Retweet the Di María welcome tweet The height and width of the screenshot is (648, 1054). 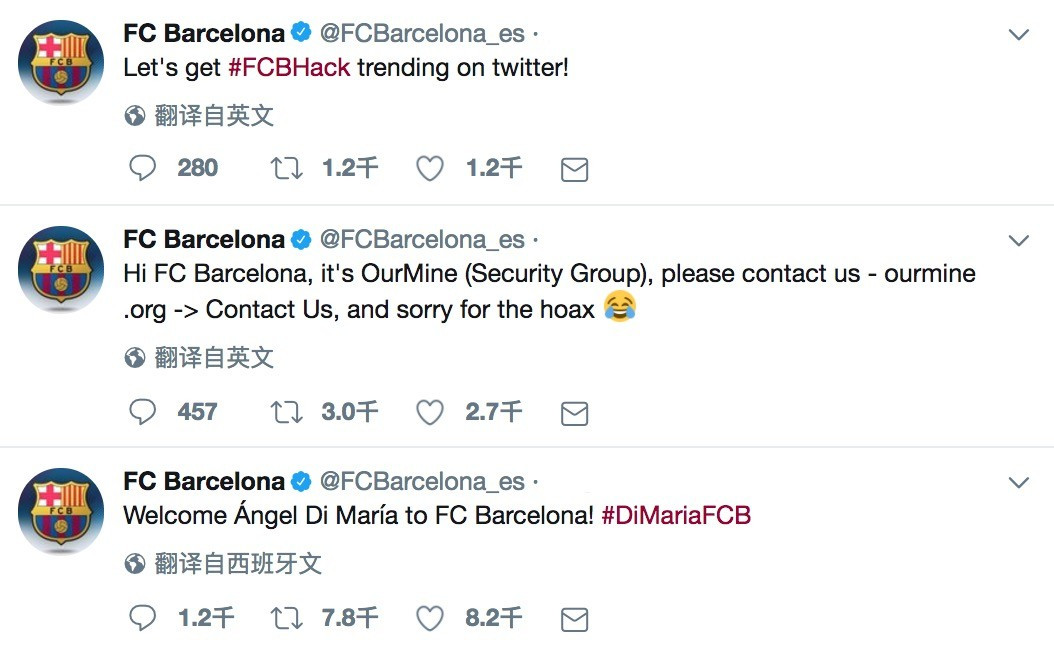286,618
